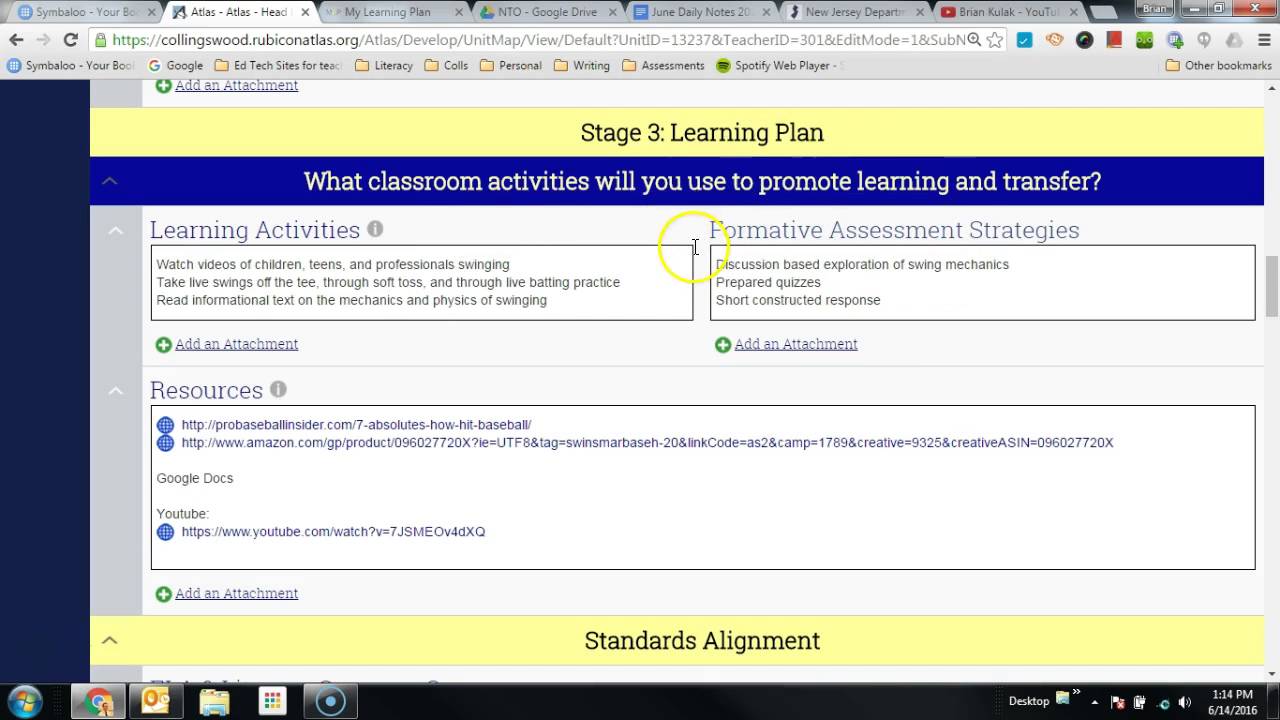This screenshot has width=1280, height=720.
Task: Click the green plus under Resources
Action: click(164, 594)
